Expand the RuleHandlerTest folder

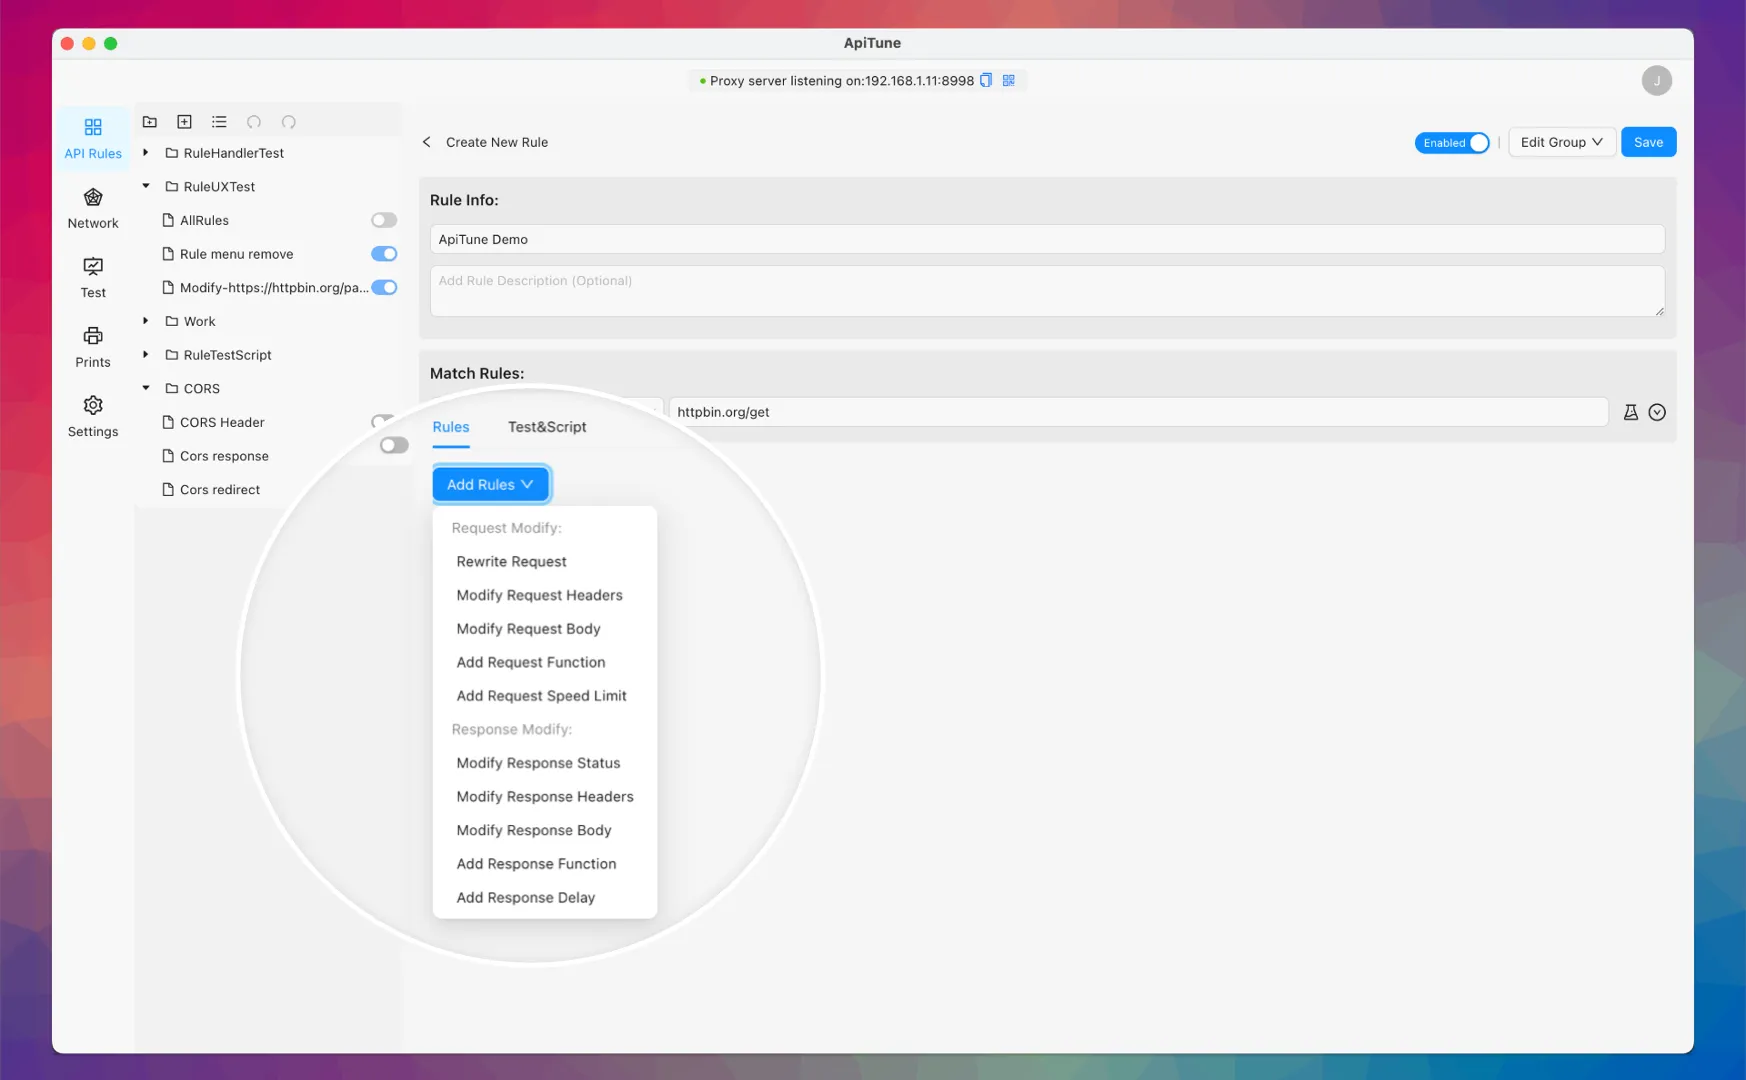coord(146,153)
